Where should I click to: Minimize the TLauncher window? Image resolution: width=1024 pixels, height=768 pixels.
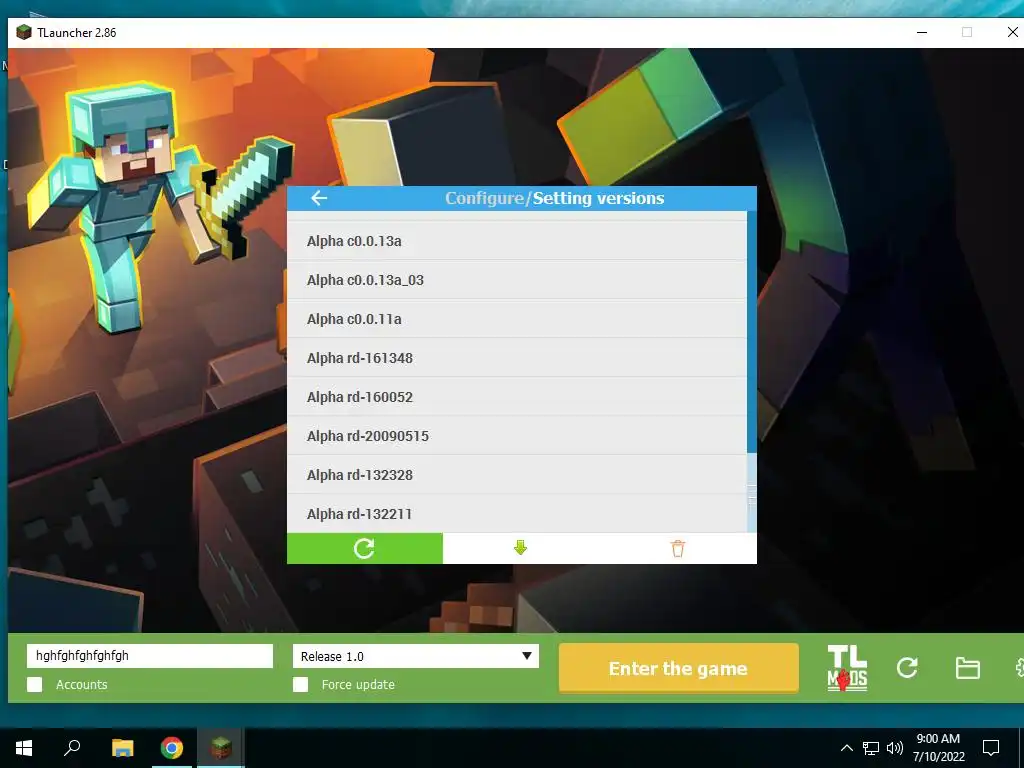tap(922, 32)
